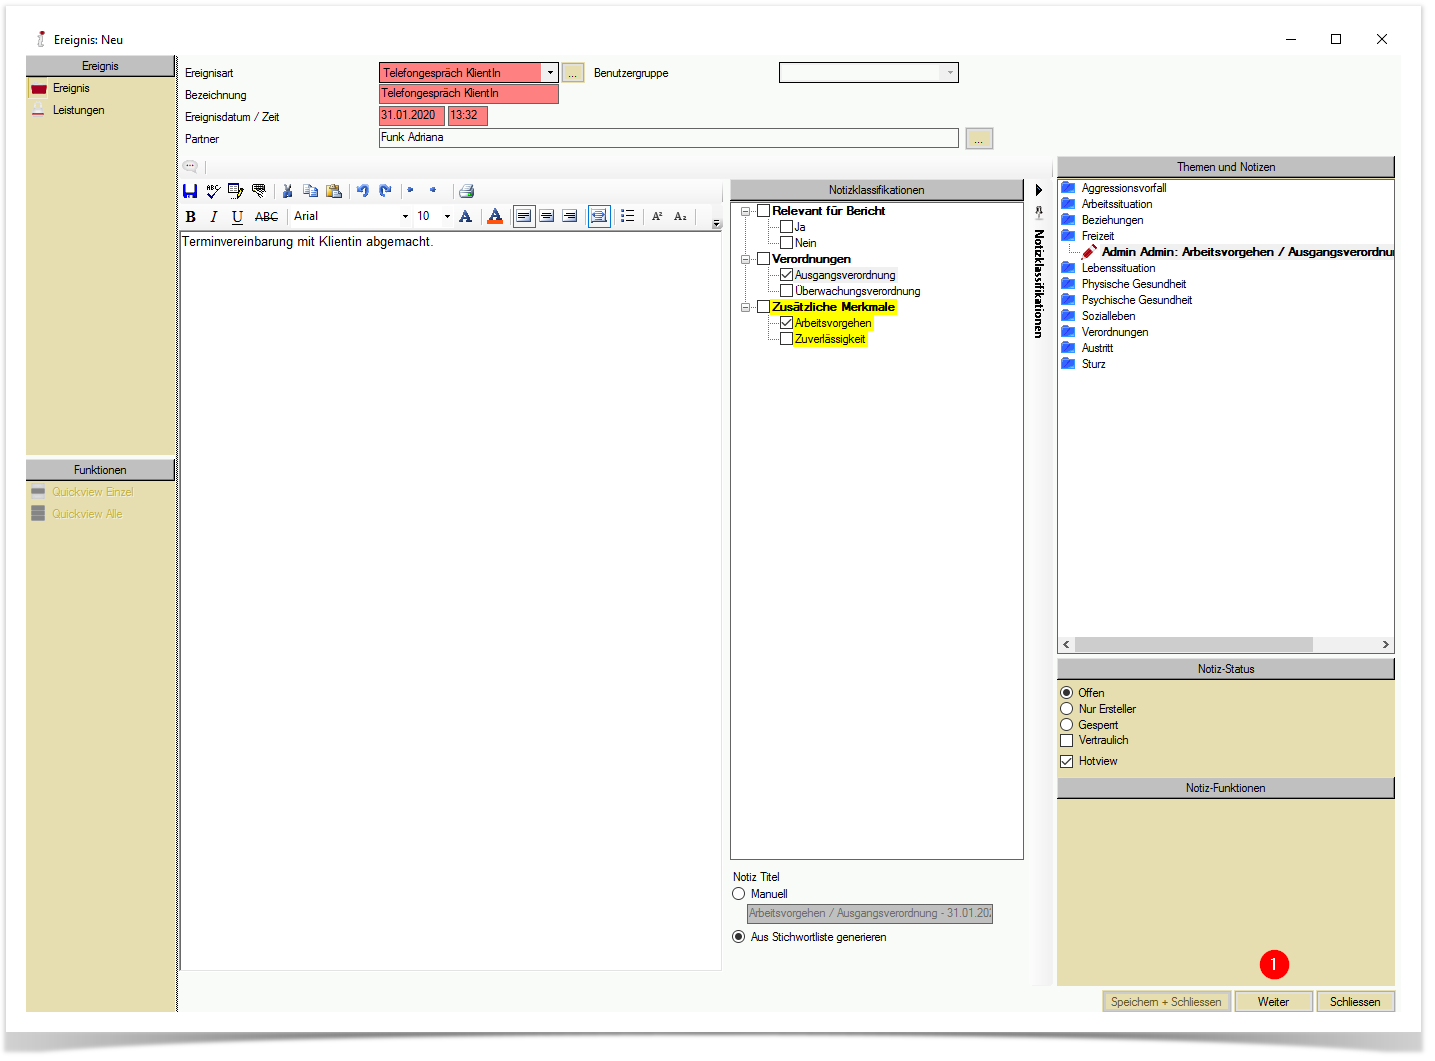Print the note with the printer icon
The image size is (1435, 1061).
coord(466,191)
